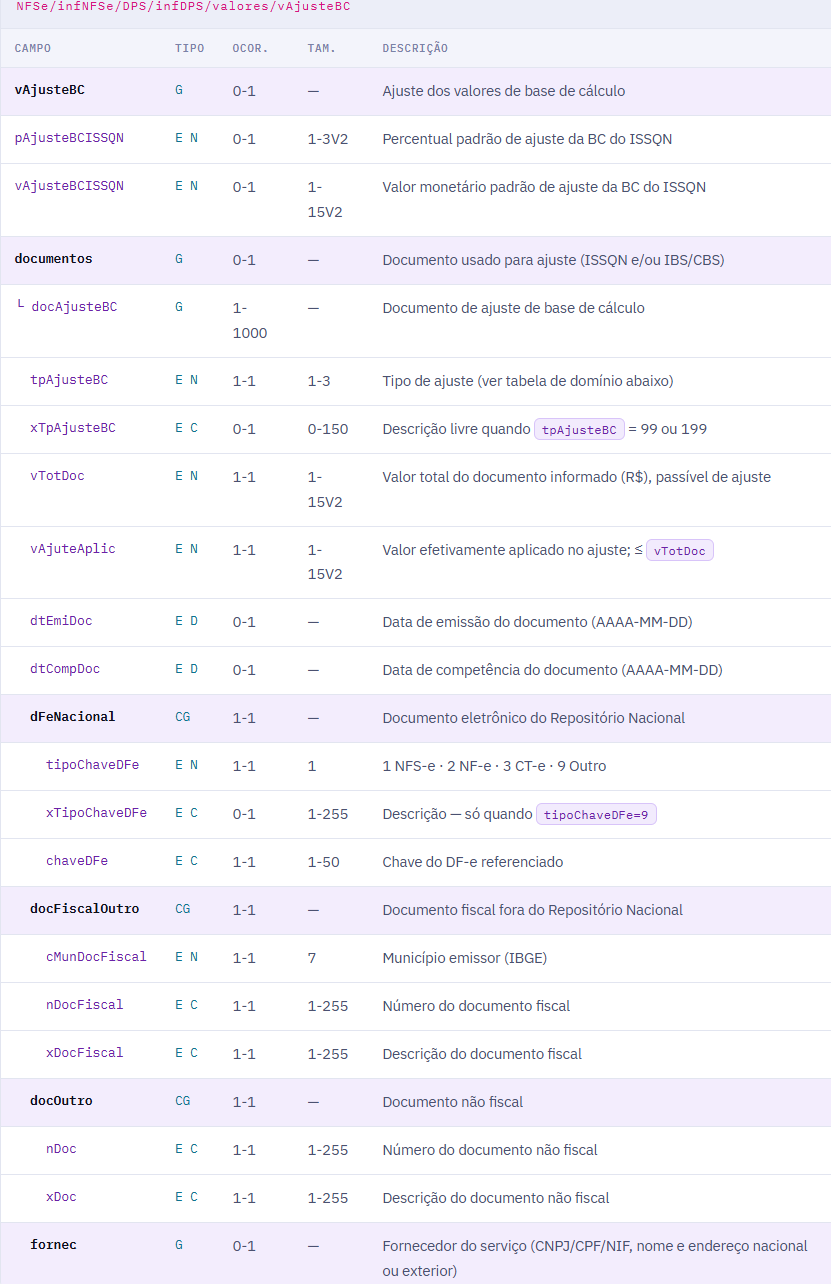831x1284 pixels.
Task: Select the xDocFiscal field name
Action: [x=85, y=1053]
